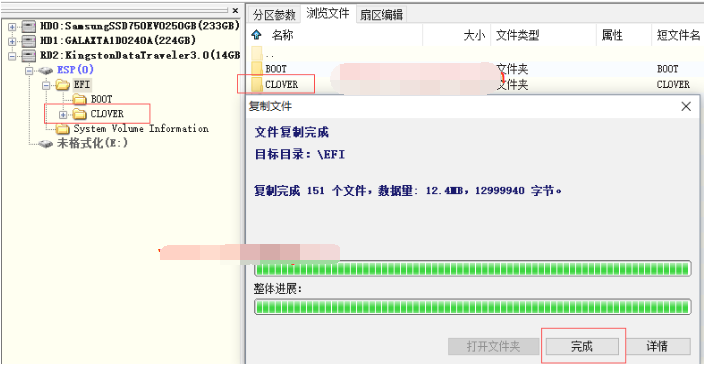The width and height of the screenshot is (721, 369).
Task: Switch to the 扇区编辑 tab
Action: click(x=381, y=15)
